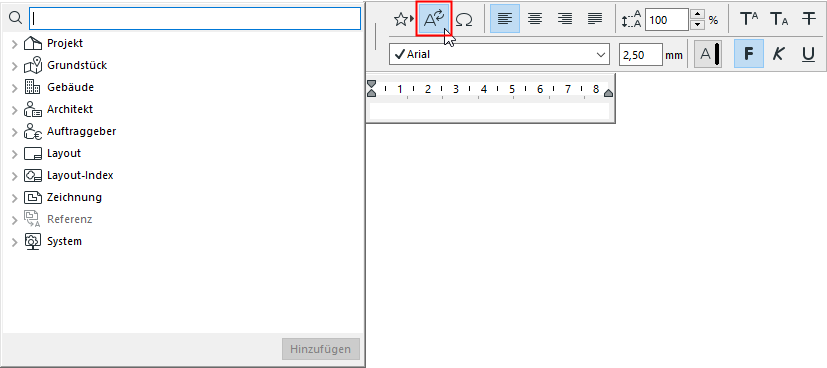Expand the Zeichnung category
The width and height of the screenshot is (827, 368).
[x=14, y=198]
